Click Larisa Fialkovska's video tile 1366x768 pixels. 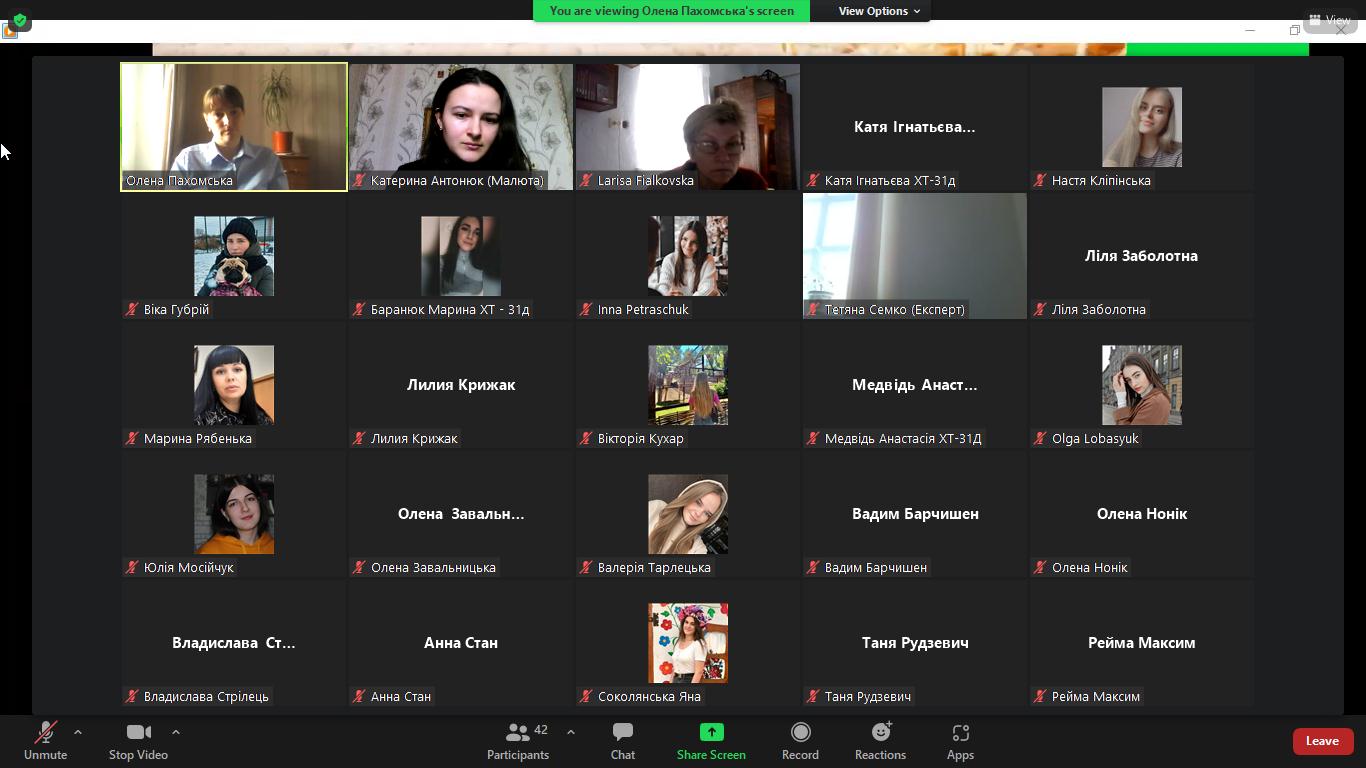tap(688, 126)
